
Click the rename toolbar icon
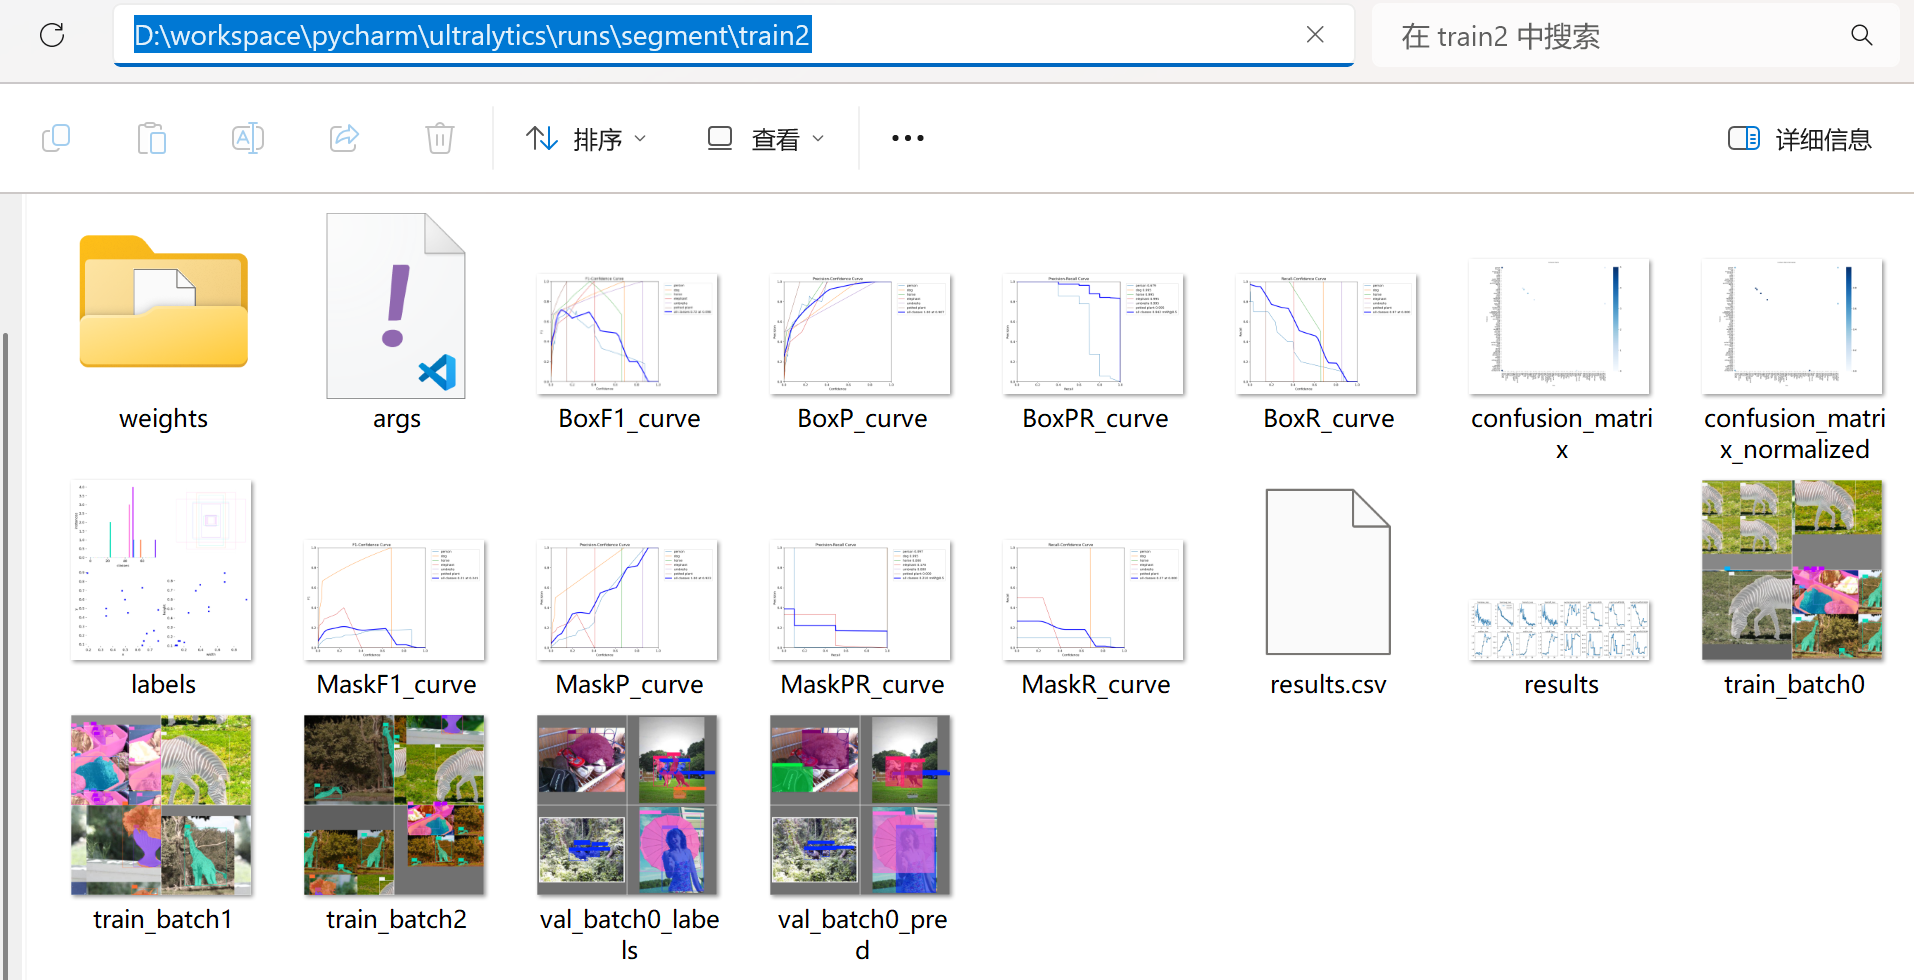point(248,138)
